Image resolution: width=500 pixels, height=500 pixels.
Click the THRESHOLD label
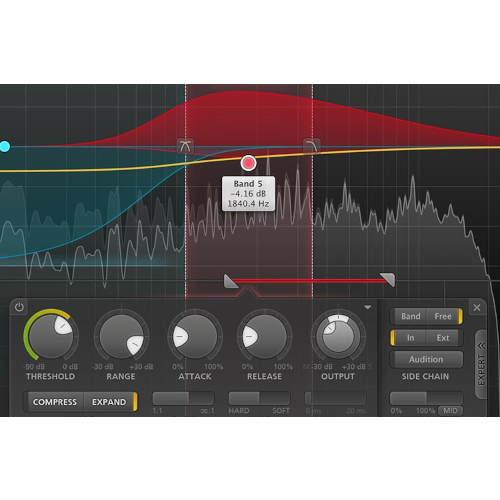[51, 376]
